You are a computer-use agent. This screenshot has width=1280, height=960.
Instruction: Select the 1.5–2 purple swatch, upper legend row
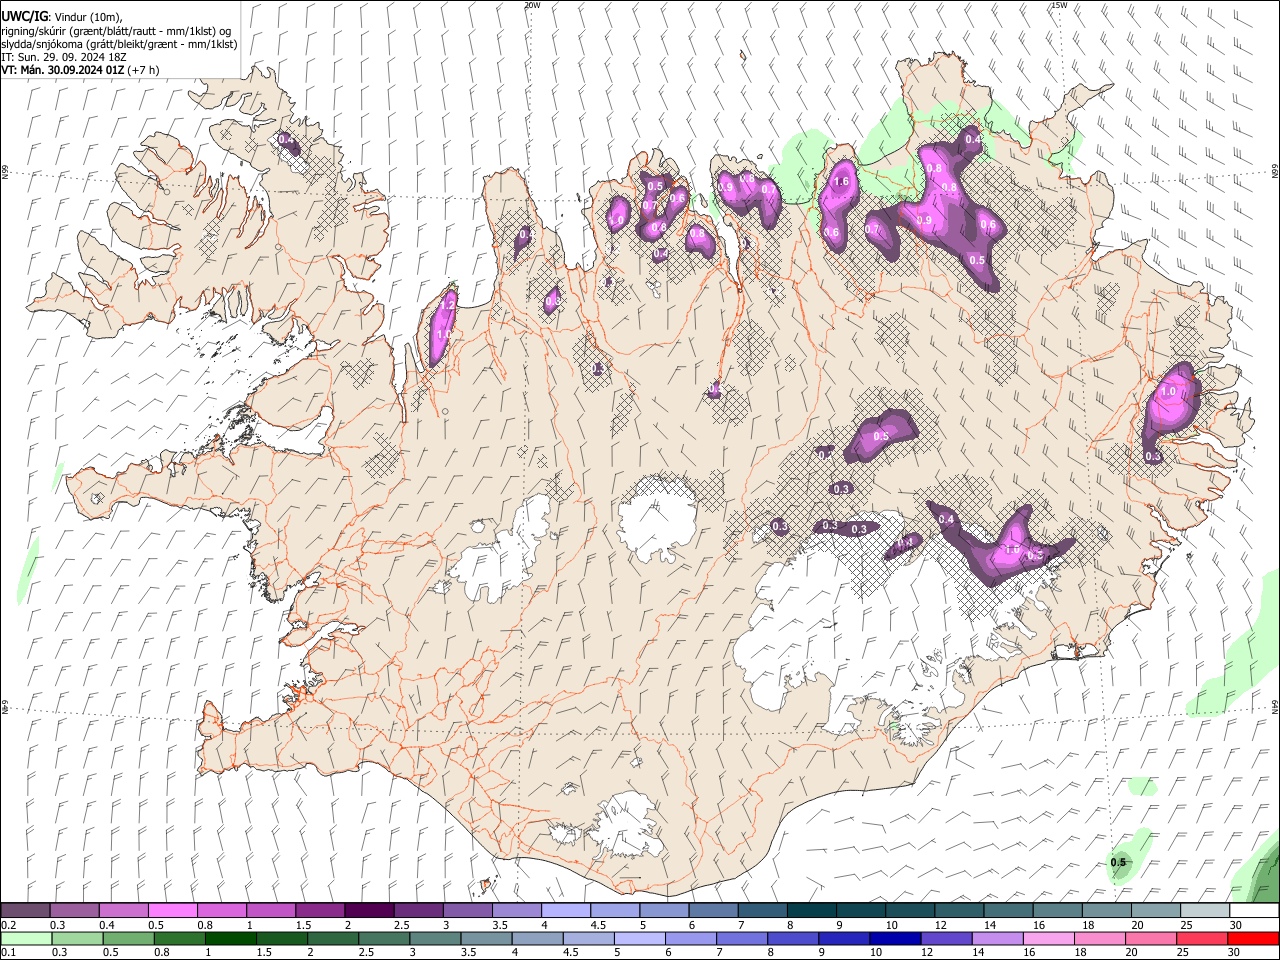[319, 910]
